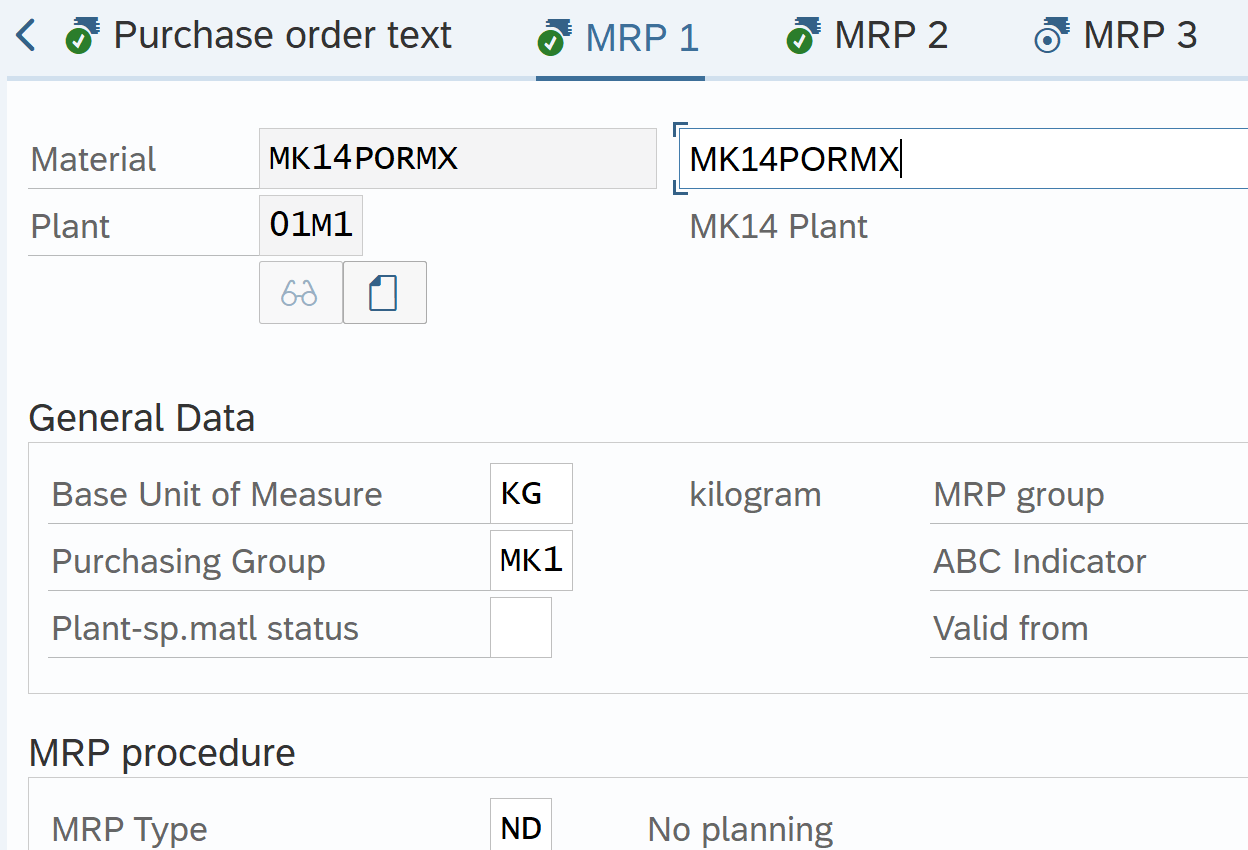
Task: Click the Purchase order text tab status icon
Action: click(82, 37)
